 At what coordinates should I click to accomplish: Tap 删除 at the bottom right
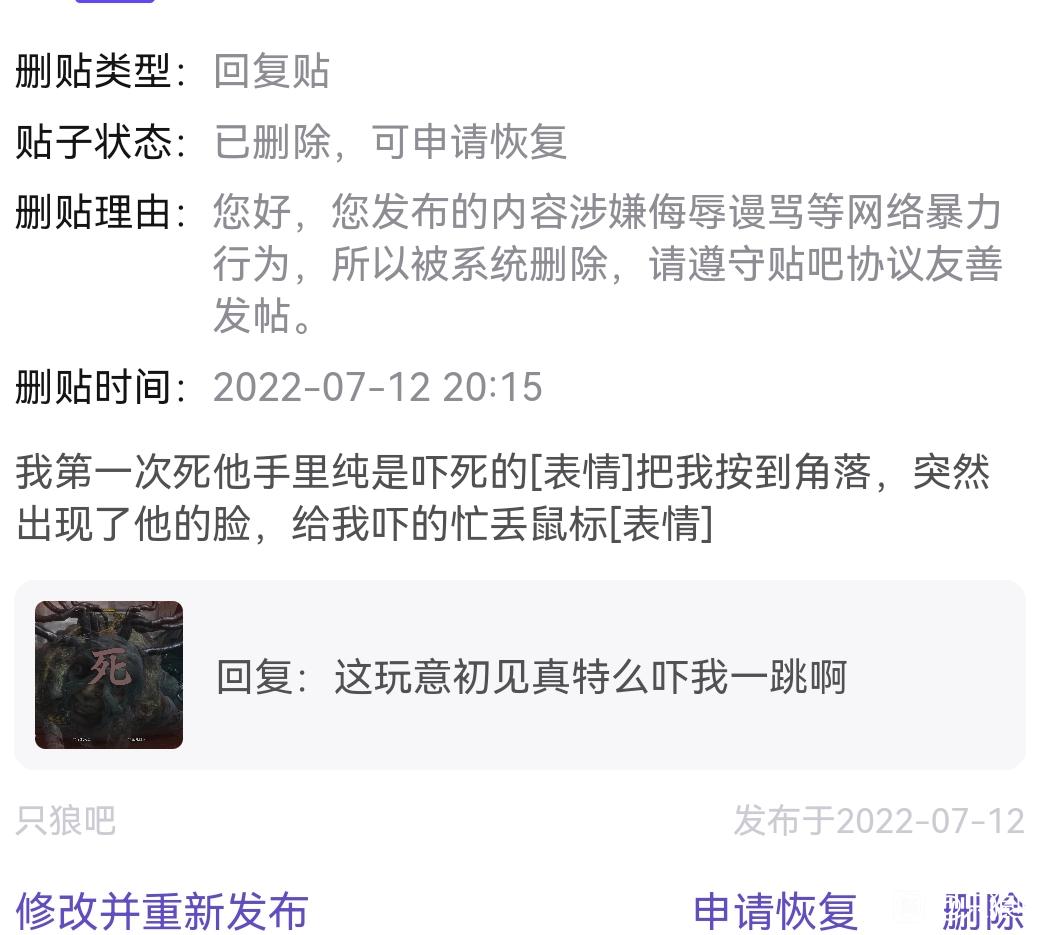tap(983, 911)
